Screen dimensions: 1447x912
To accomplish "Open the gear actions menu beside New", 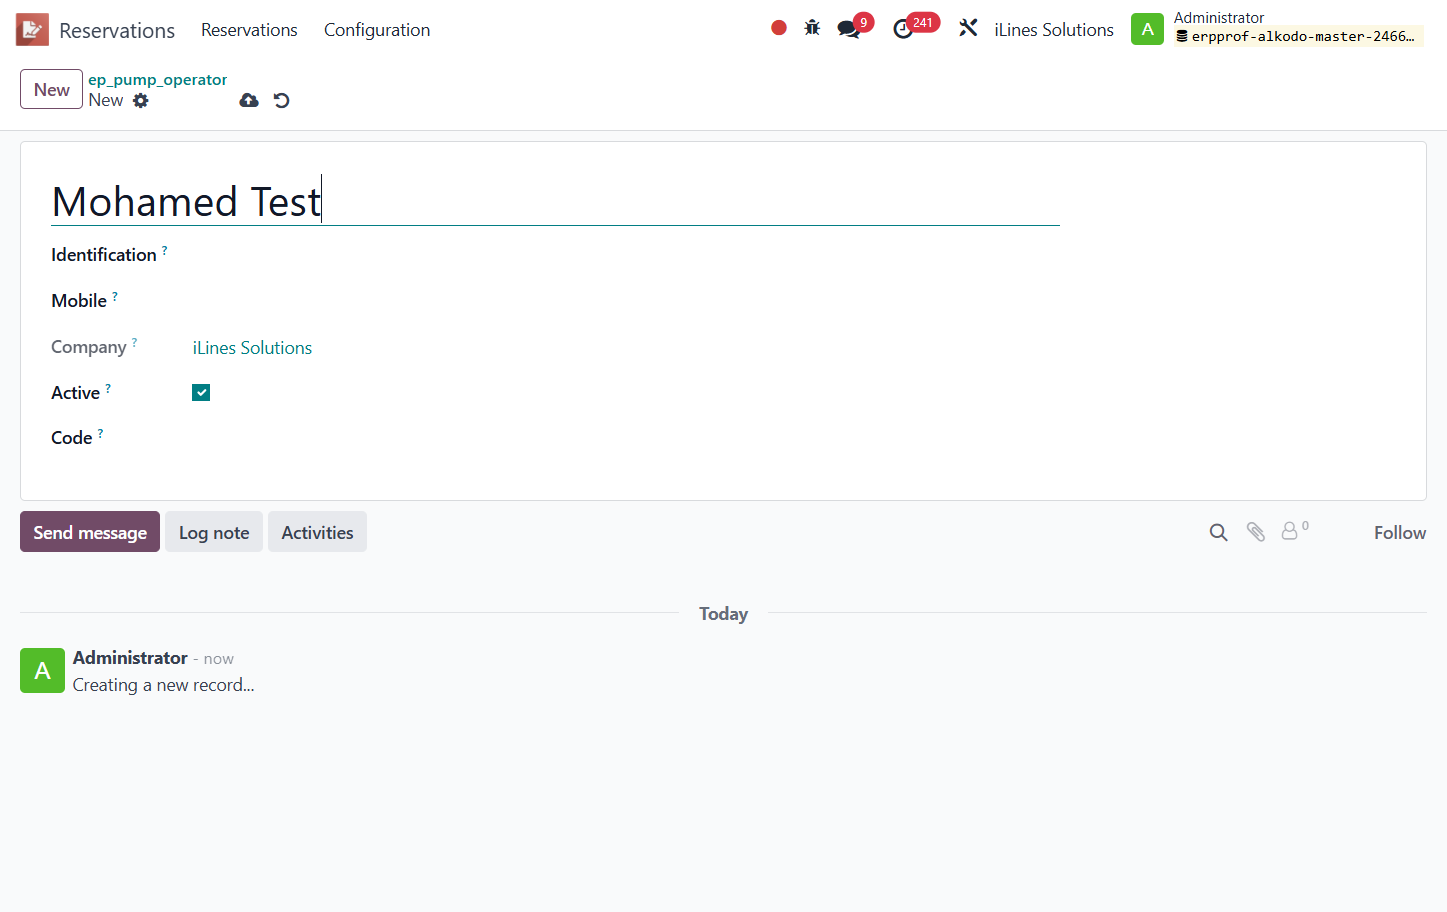I will (x=141, y=100).
